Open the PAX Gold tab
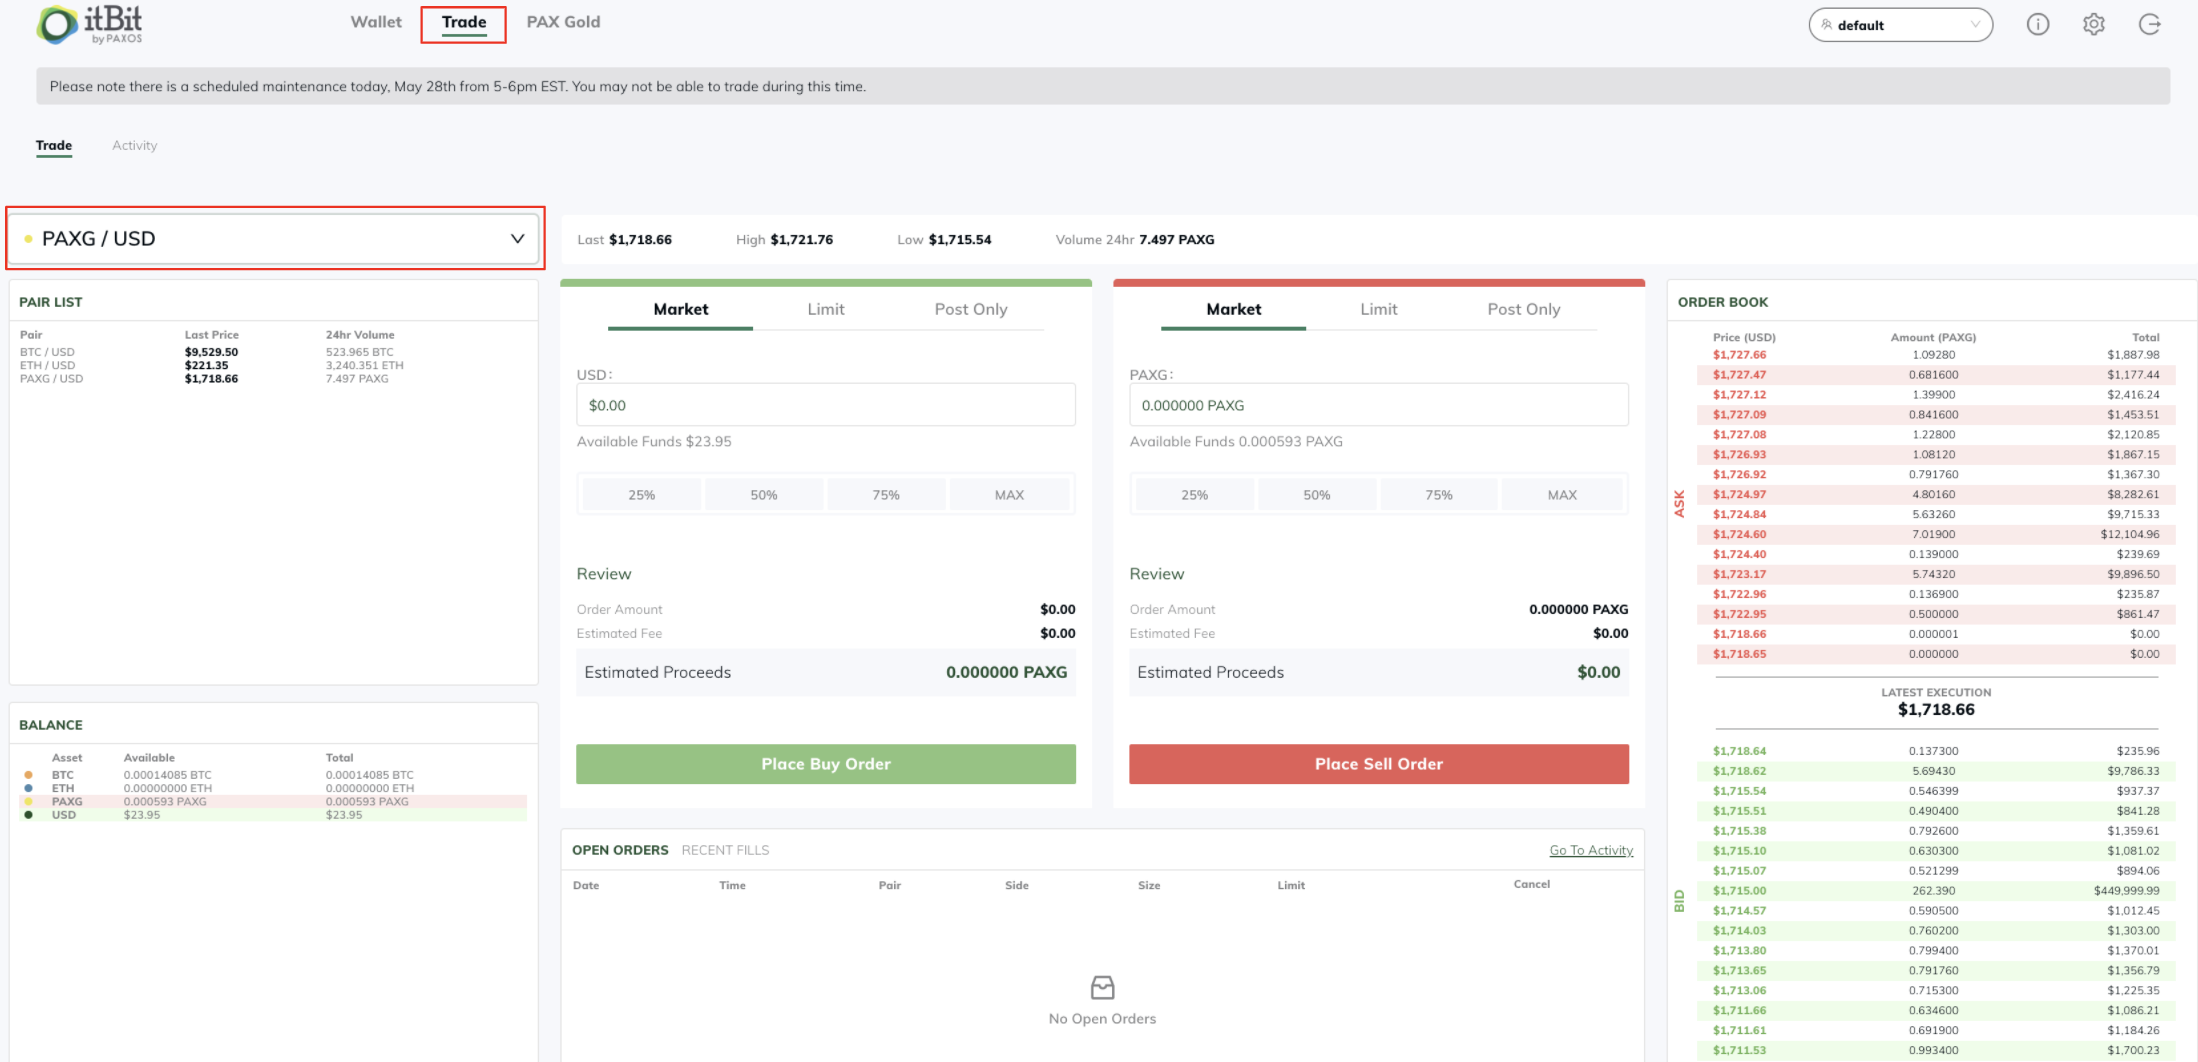Viewport: 2198px width, 1062px height. pos(563,22)
